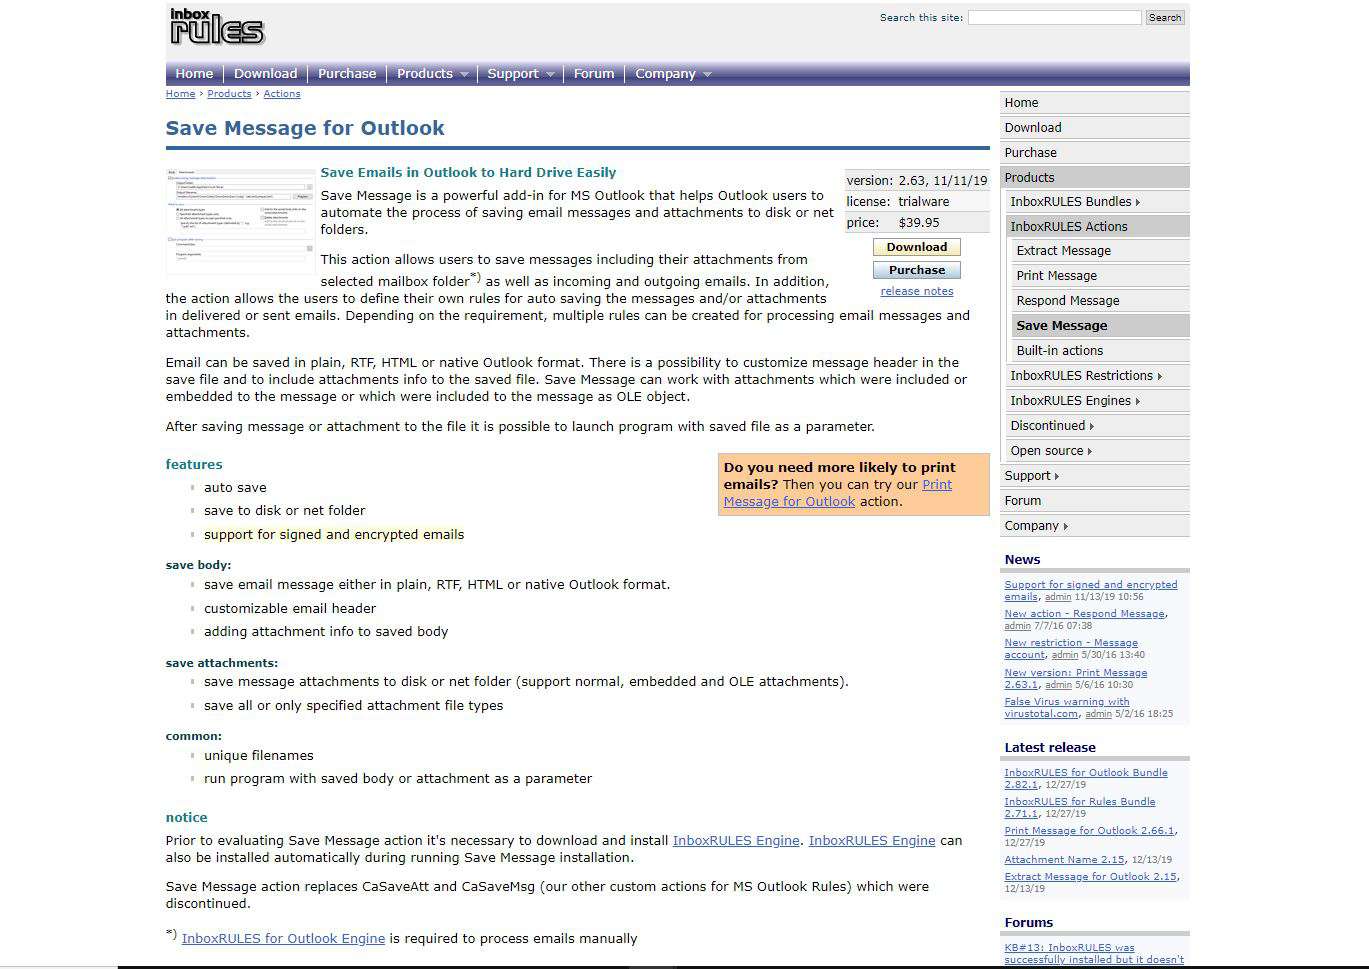
Task: Open the Save Message screenshot thumbnail
Action: (240, 221)
